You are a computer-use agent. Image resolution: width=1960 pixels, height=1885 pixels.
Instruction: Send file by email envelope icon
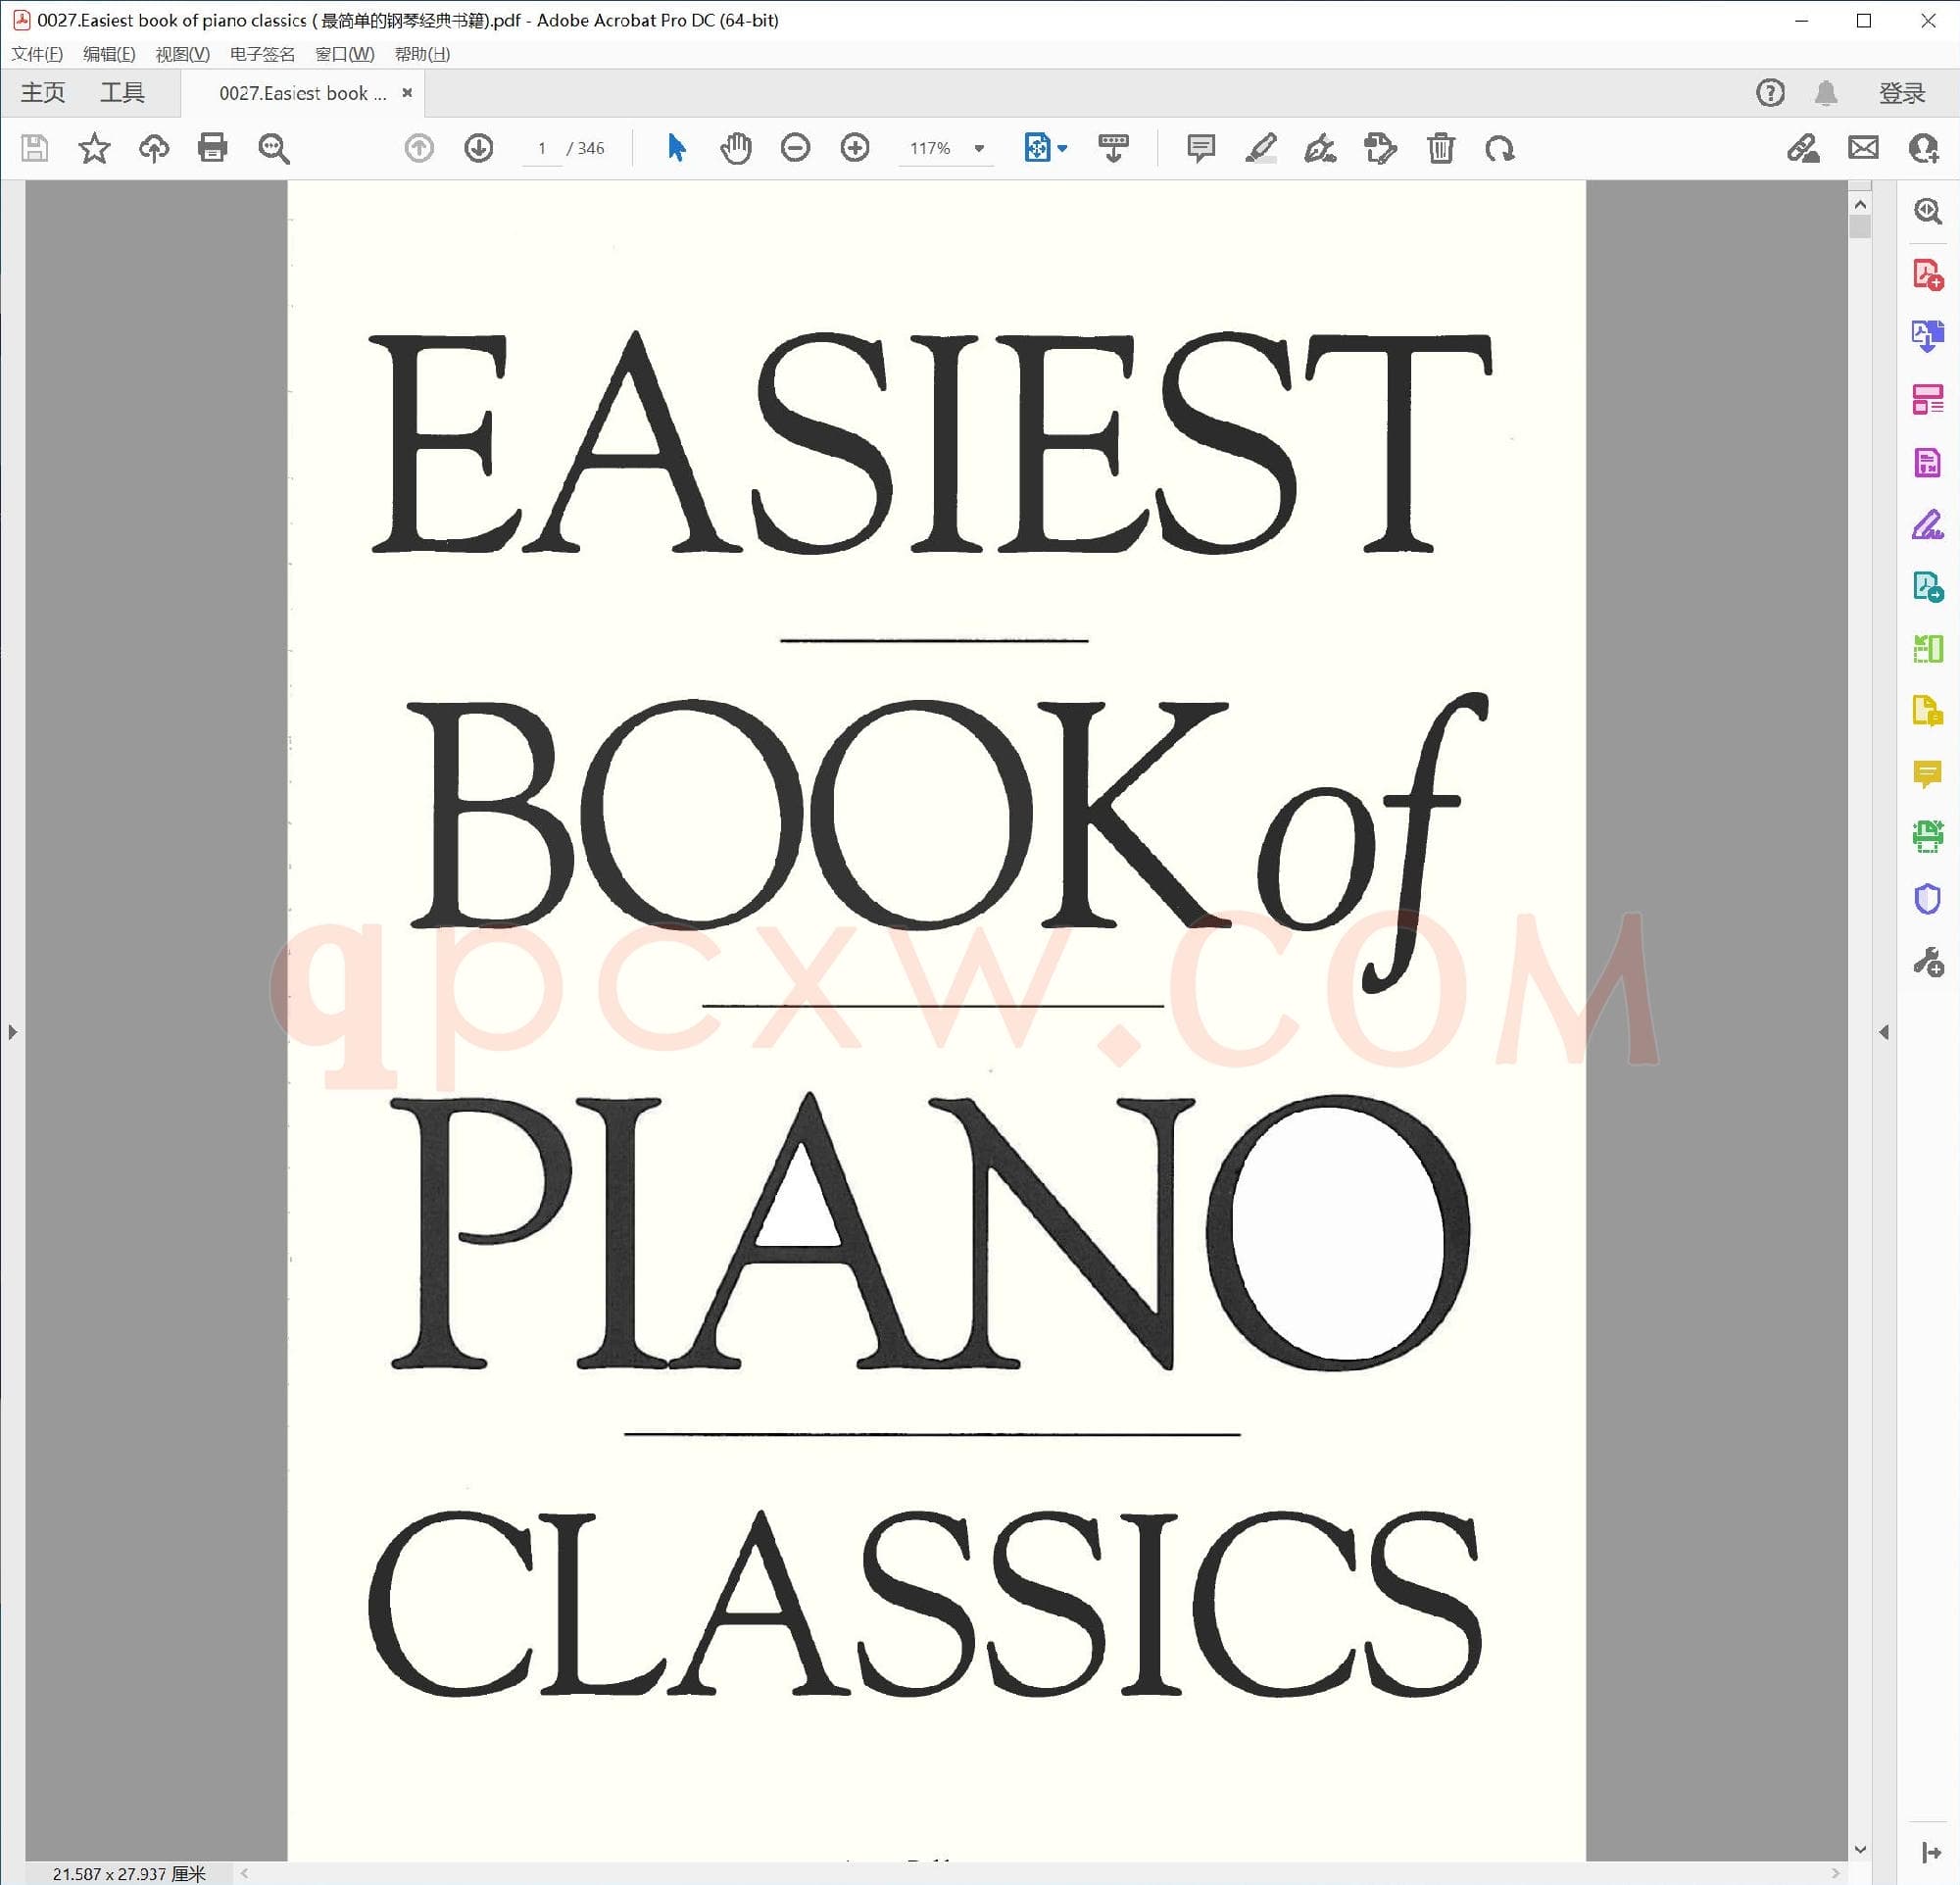coord(1863,148)
